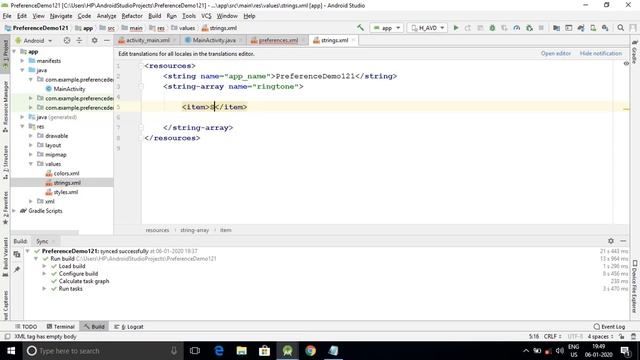The width and height of the screenshot is (640, 360).
Task: Select MainActivity in the project tree
Action: pos(69,89)
